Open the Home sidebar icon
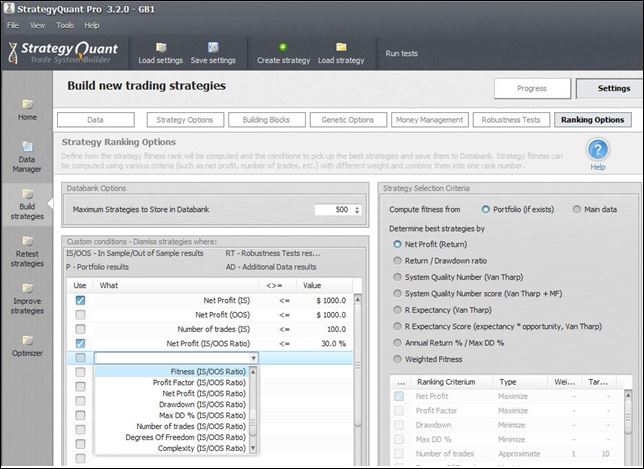Viewport: 644px width, 469px height. pyautogui.click(x=28, y=104)
